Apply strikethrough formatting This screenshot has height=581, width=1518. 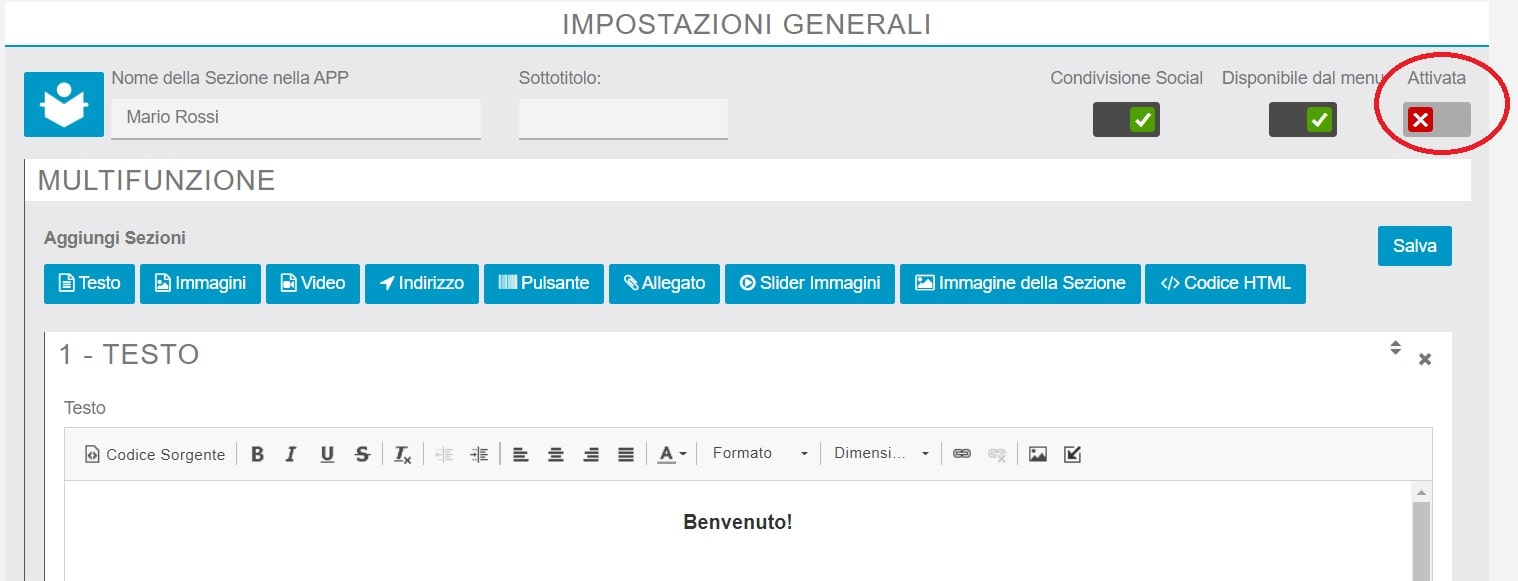tap(362, 454)
